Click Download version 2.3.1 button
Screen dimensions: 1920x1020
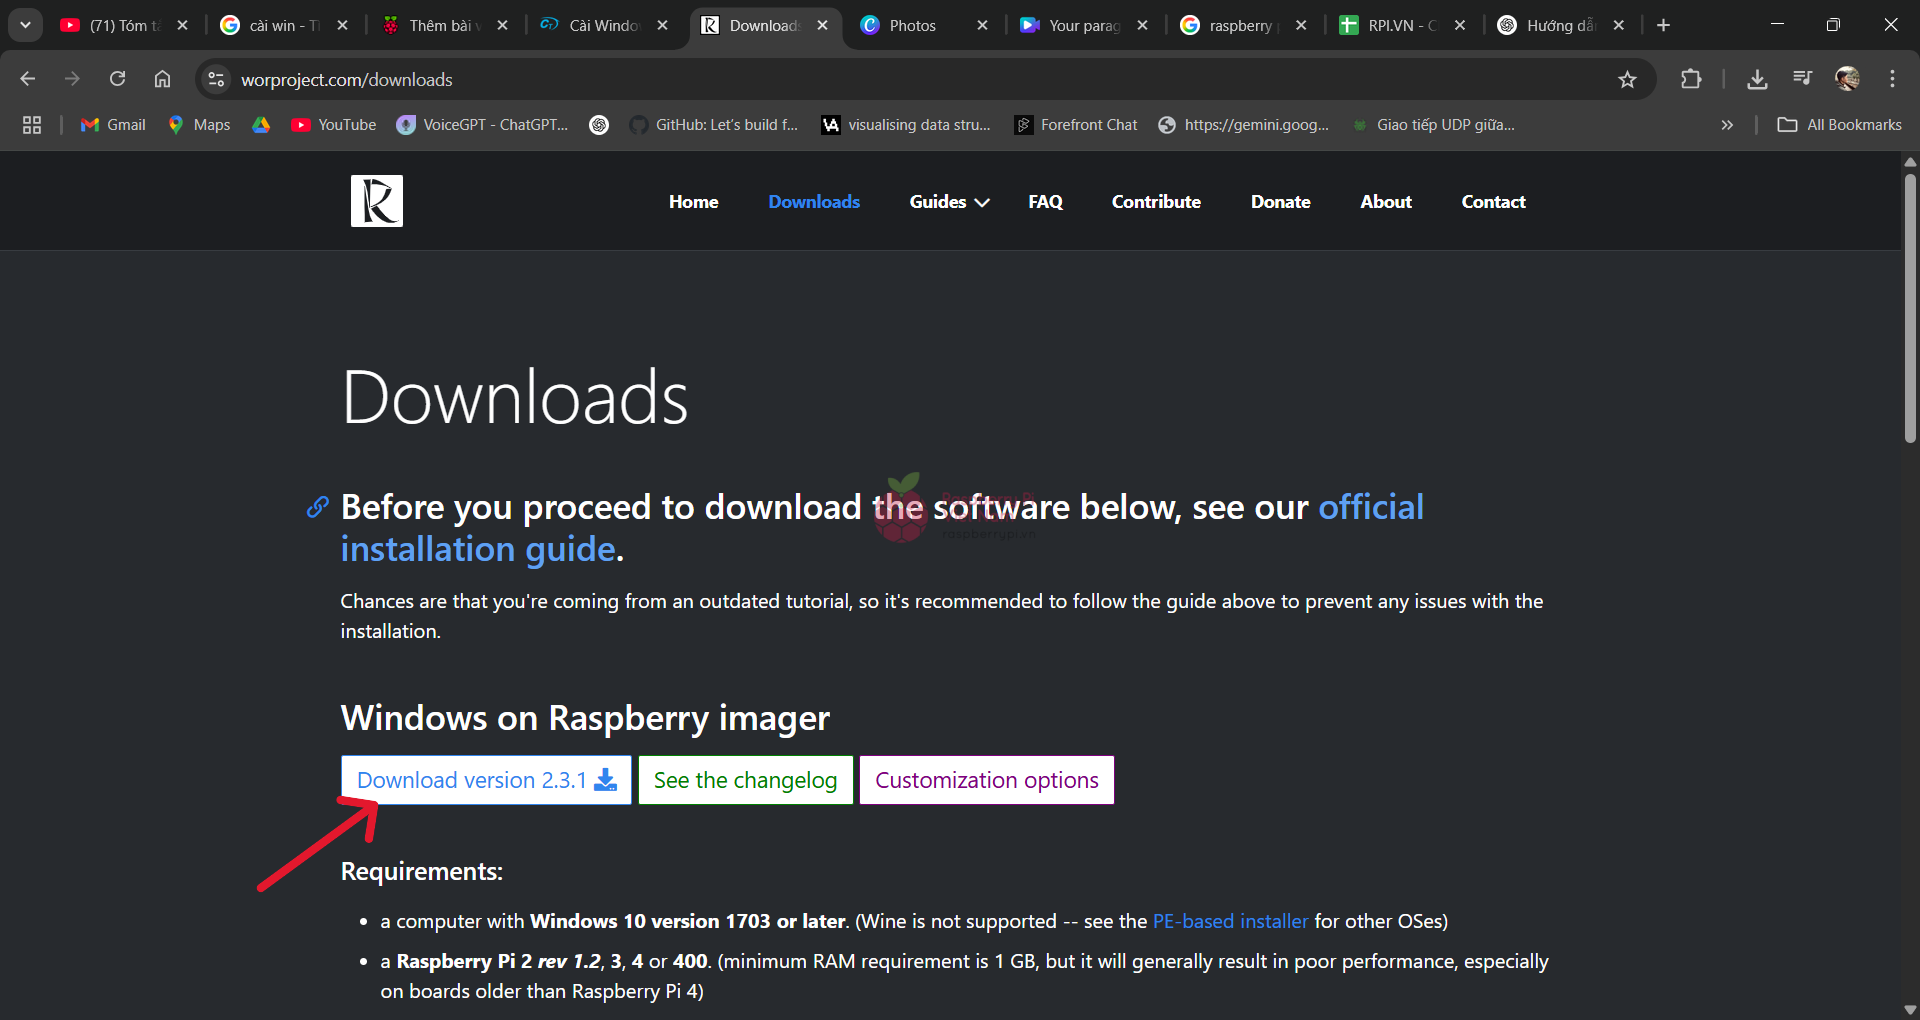click(x=486, y=780)
